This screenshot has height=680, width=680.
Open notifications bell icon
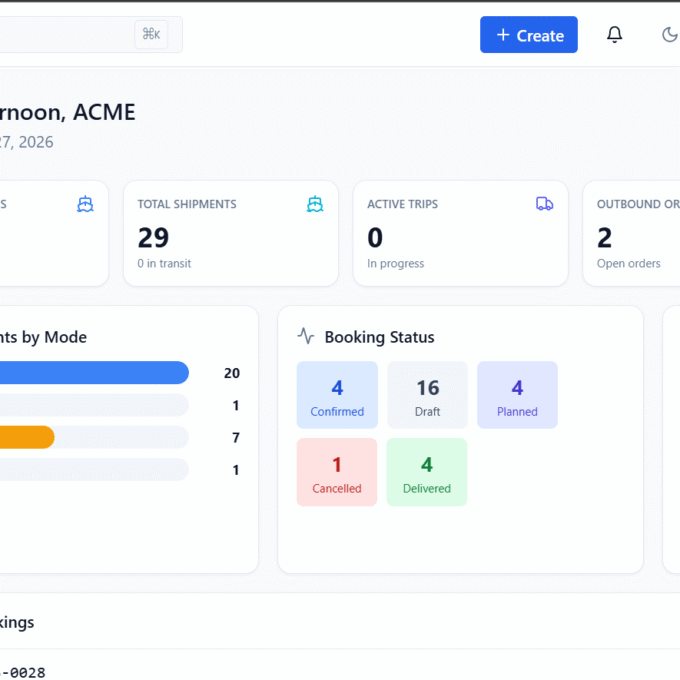click(x=614, y=35)
